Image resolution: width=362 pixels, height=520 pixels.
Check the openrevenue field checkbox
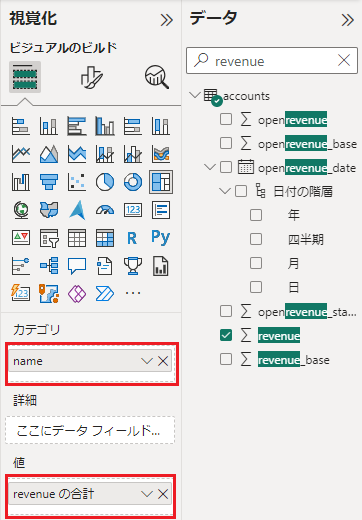226,119
